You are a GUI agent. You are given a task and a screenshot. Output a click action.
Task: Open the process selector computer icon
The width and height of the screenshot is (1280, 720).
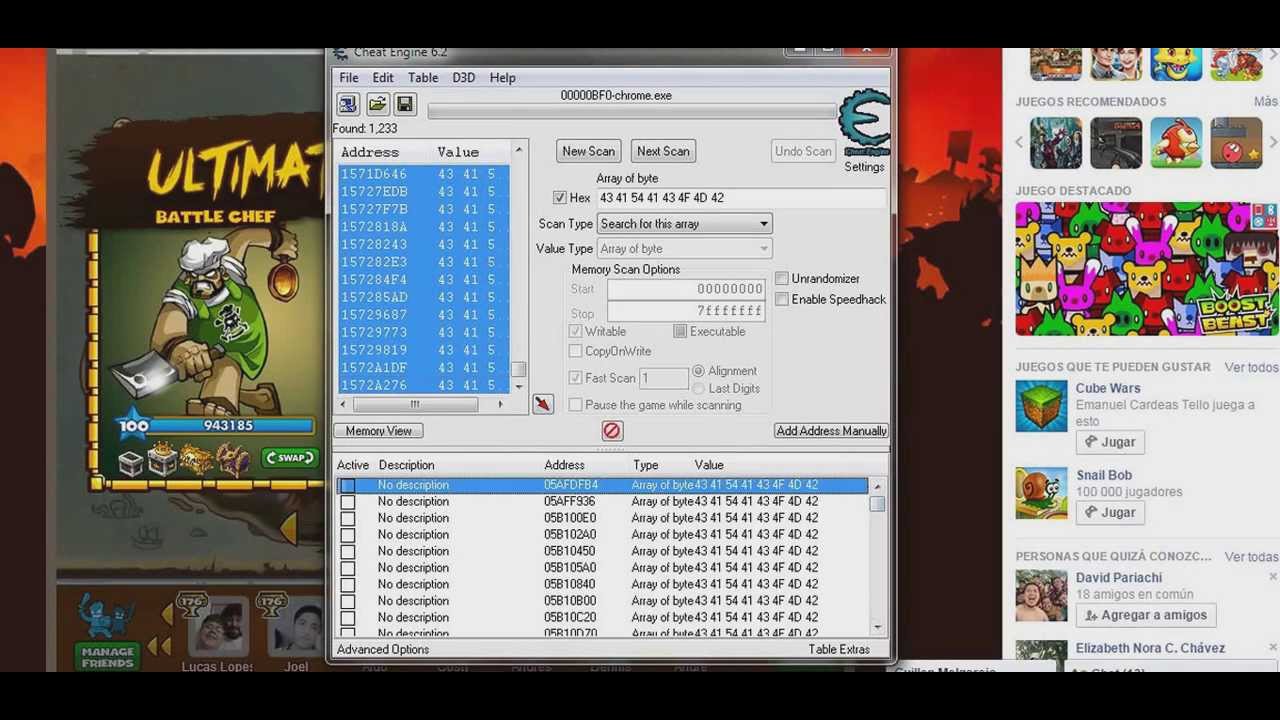click(348, 104)
